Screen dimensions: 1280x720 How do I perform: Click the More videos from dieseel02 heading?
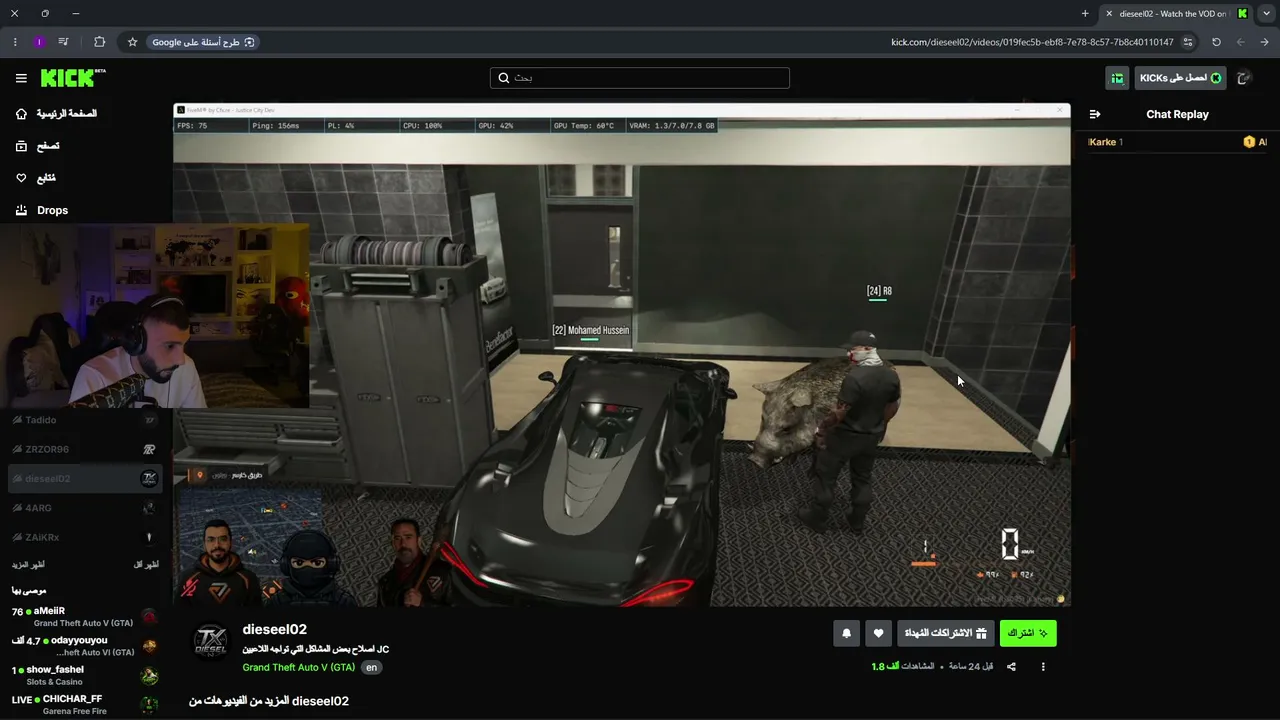pos(269,701)
